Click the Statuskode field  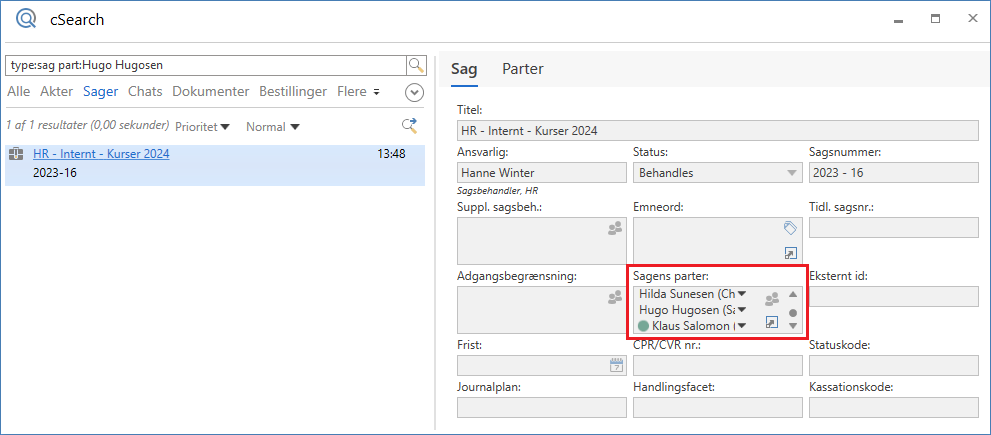[x=894, y=365]
